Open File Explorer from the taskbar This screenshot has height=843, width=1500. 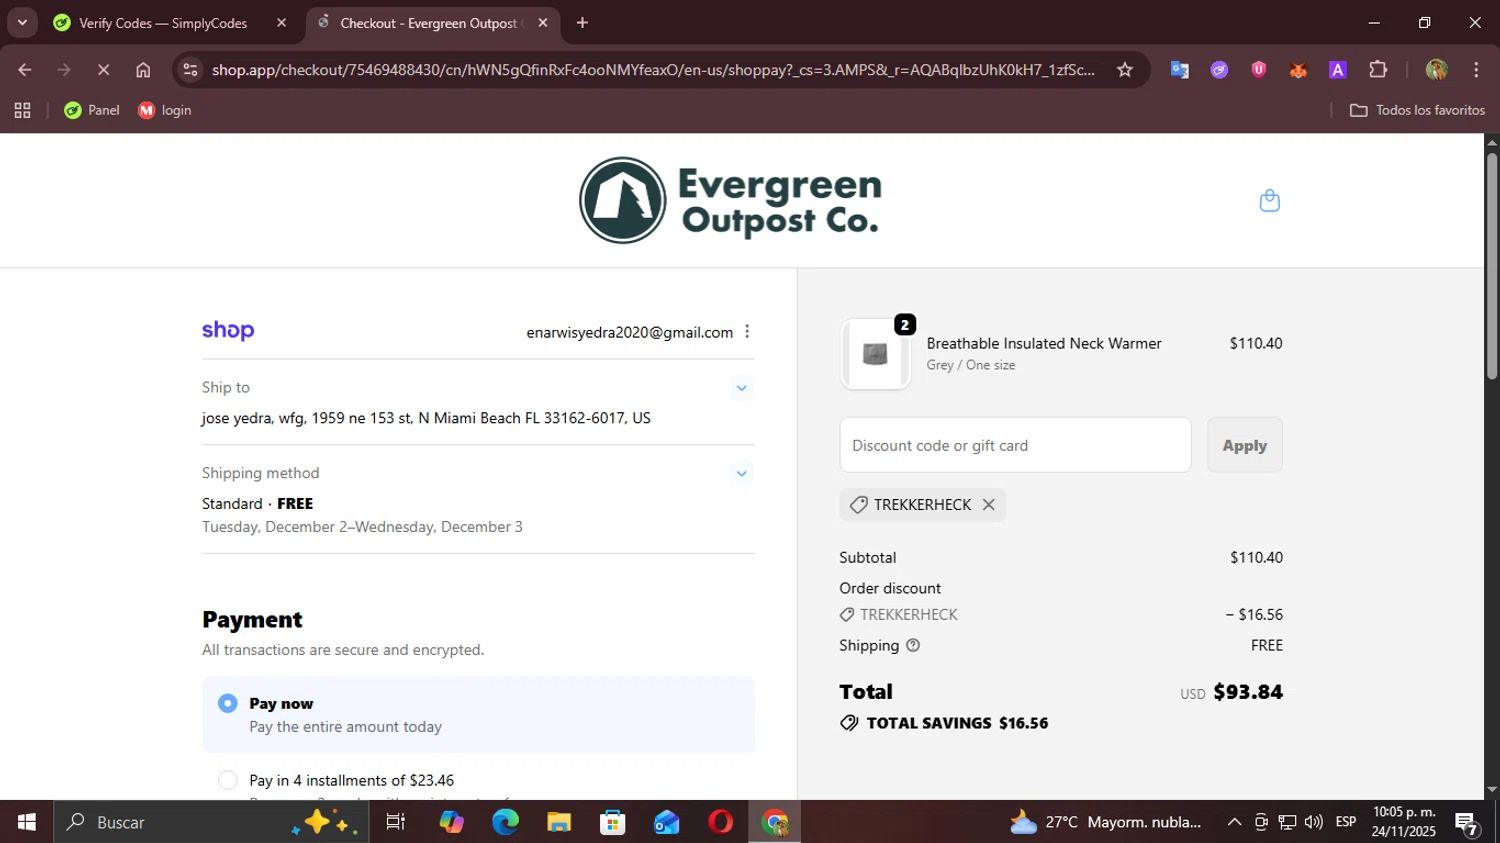tap(559, 822)
